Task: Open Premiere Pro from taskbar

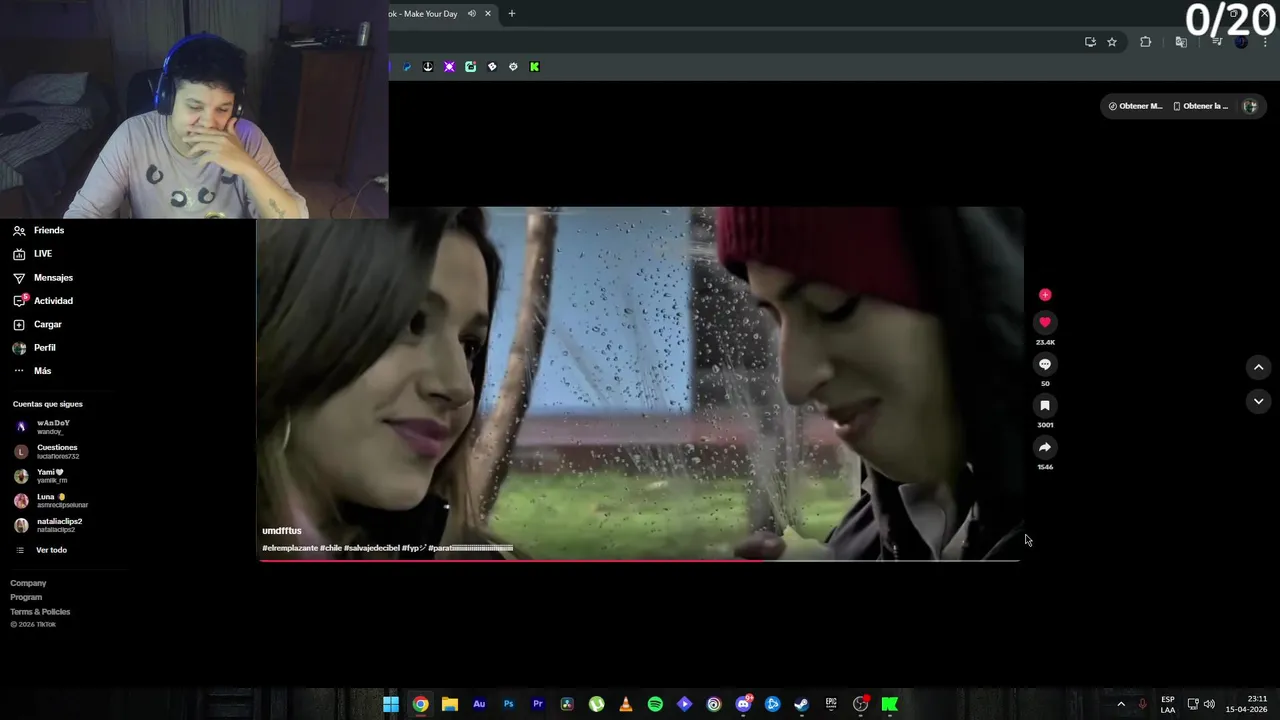Action: (x=538, y=704)
